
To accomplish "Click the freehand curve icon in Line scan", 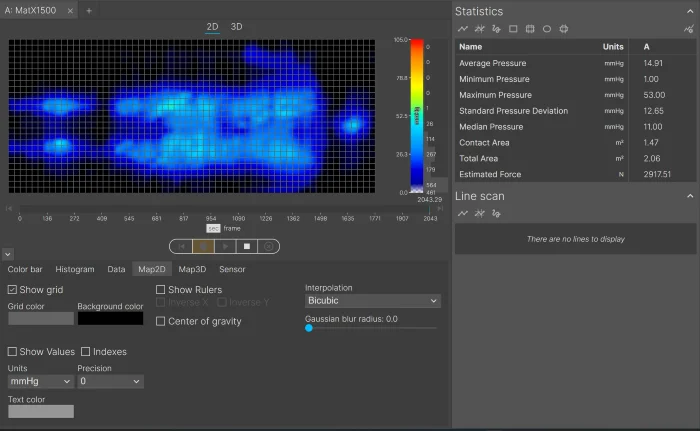I will pos(496,213).
